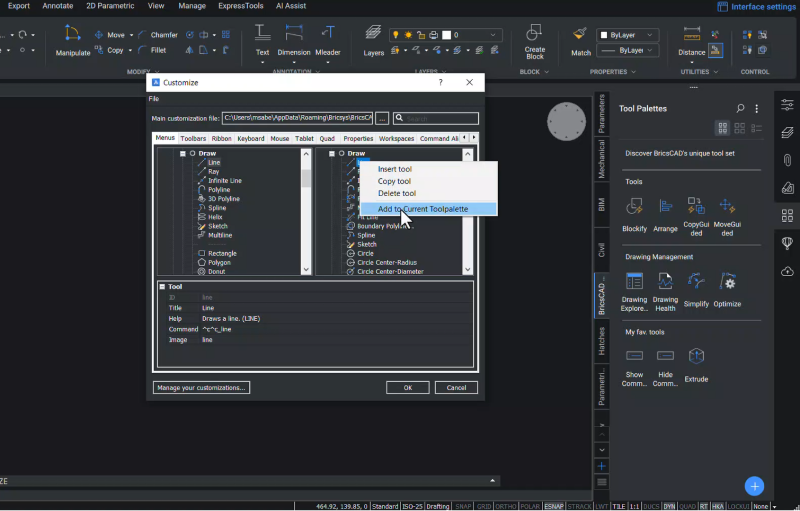Toggle GRID in the status bar

(x=484, y=506)
